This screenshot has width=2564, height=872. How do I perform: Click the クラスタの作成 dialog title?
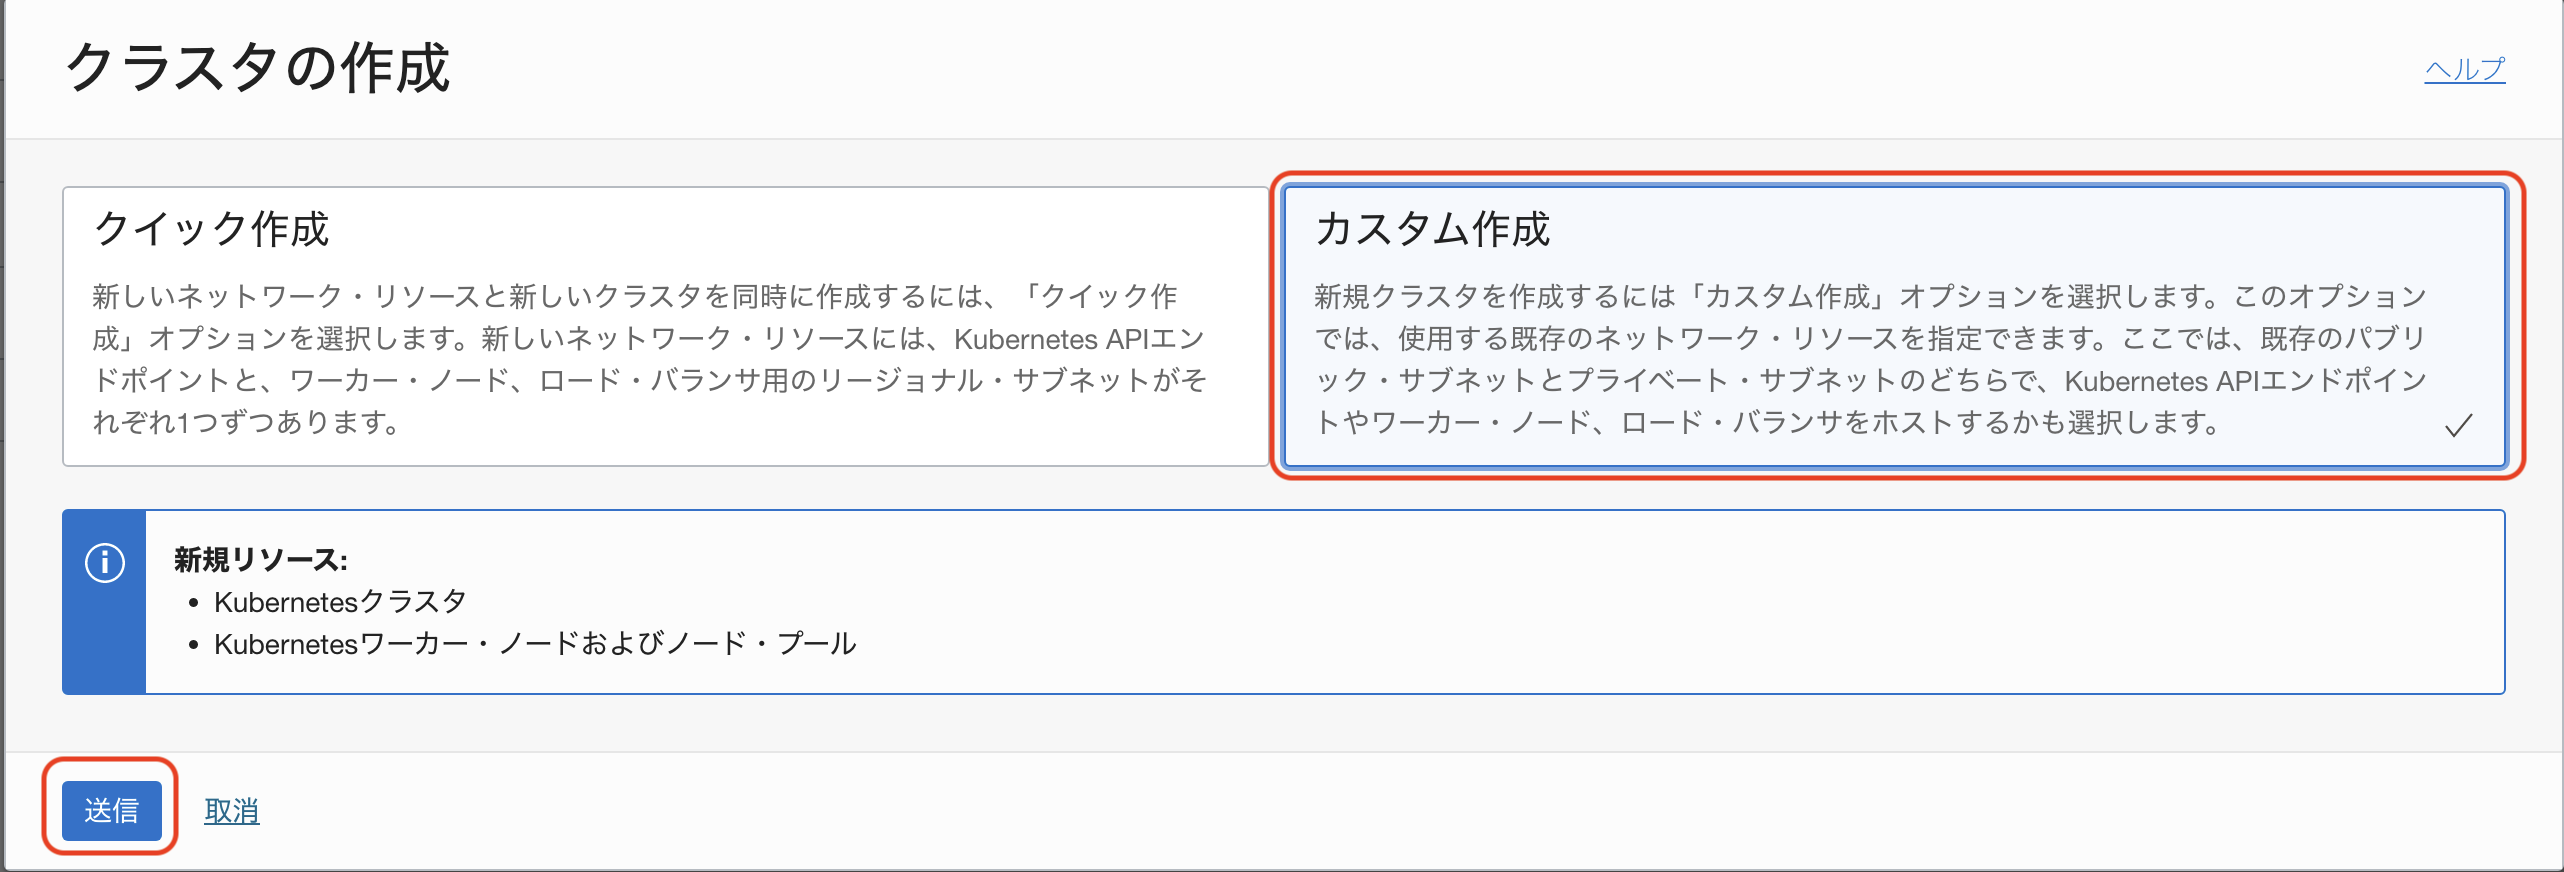pos(258,68)
